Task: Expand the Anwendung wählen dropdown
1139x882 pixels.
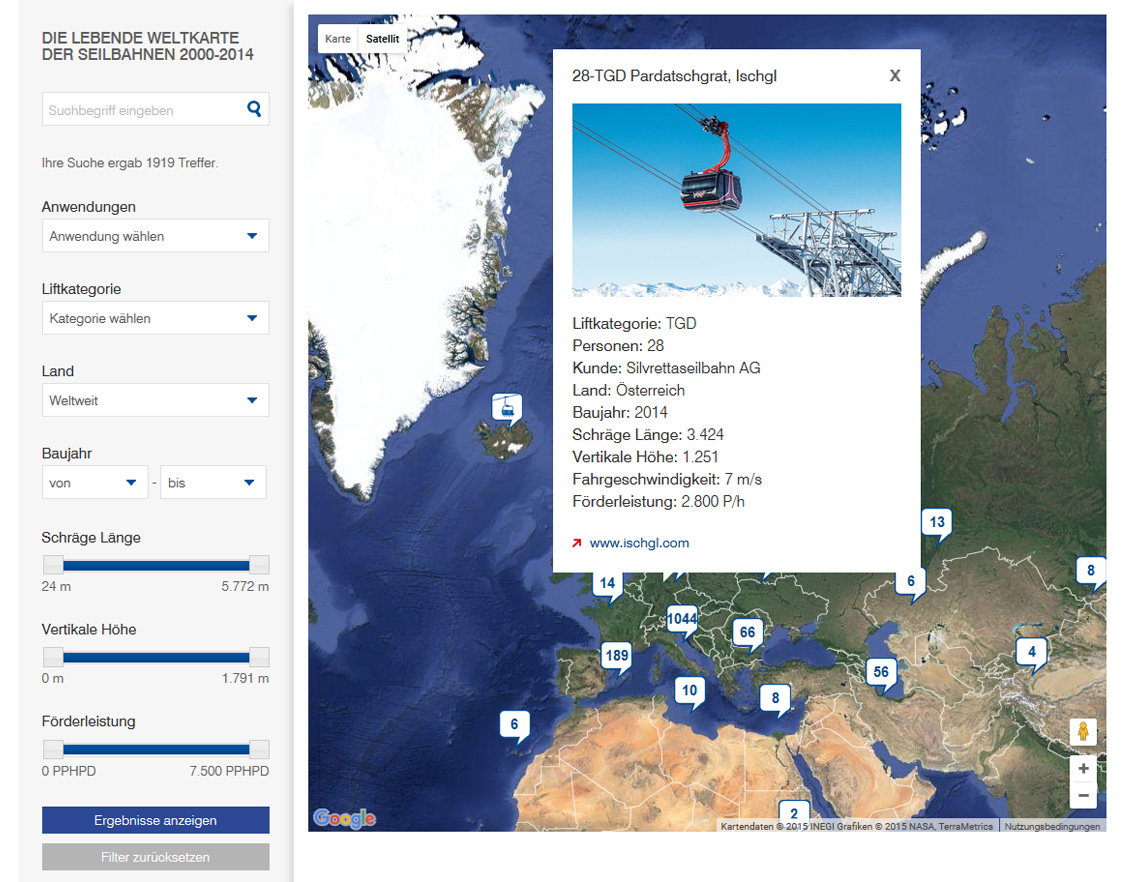Action: pos(155,236)
